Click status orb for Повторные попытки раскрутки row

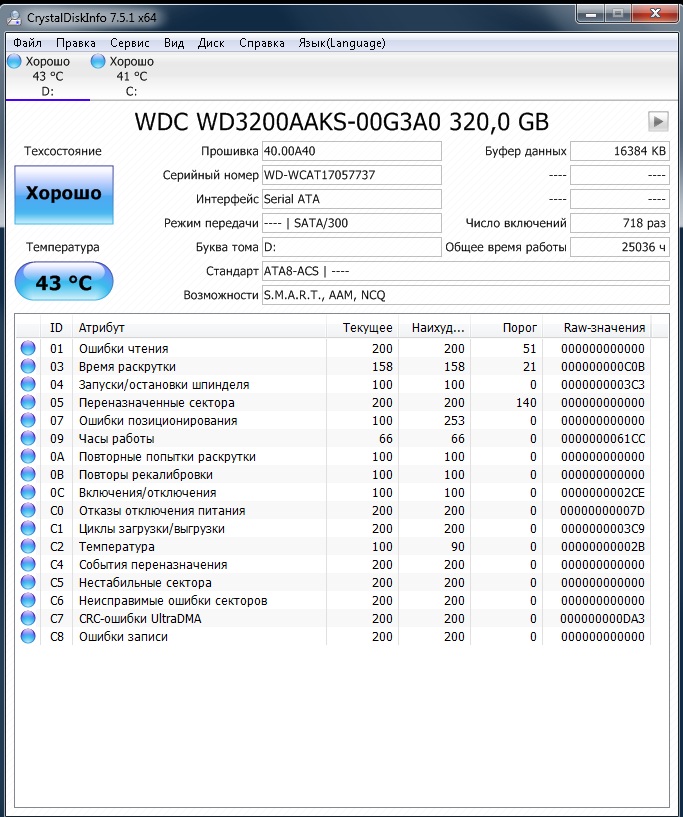tap(28, 456)
